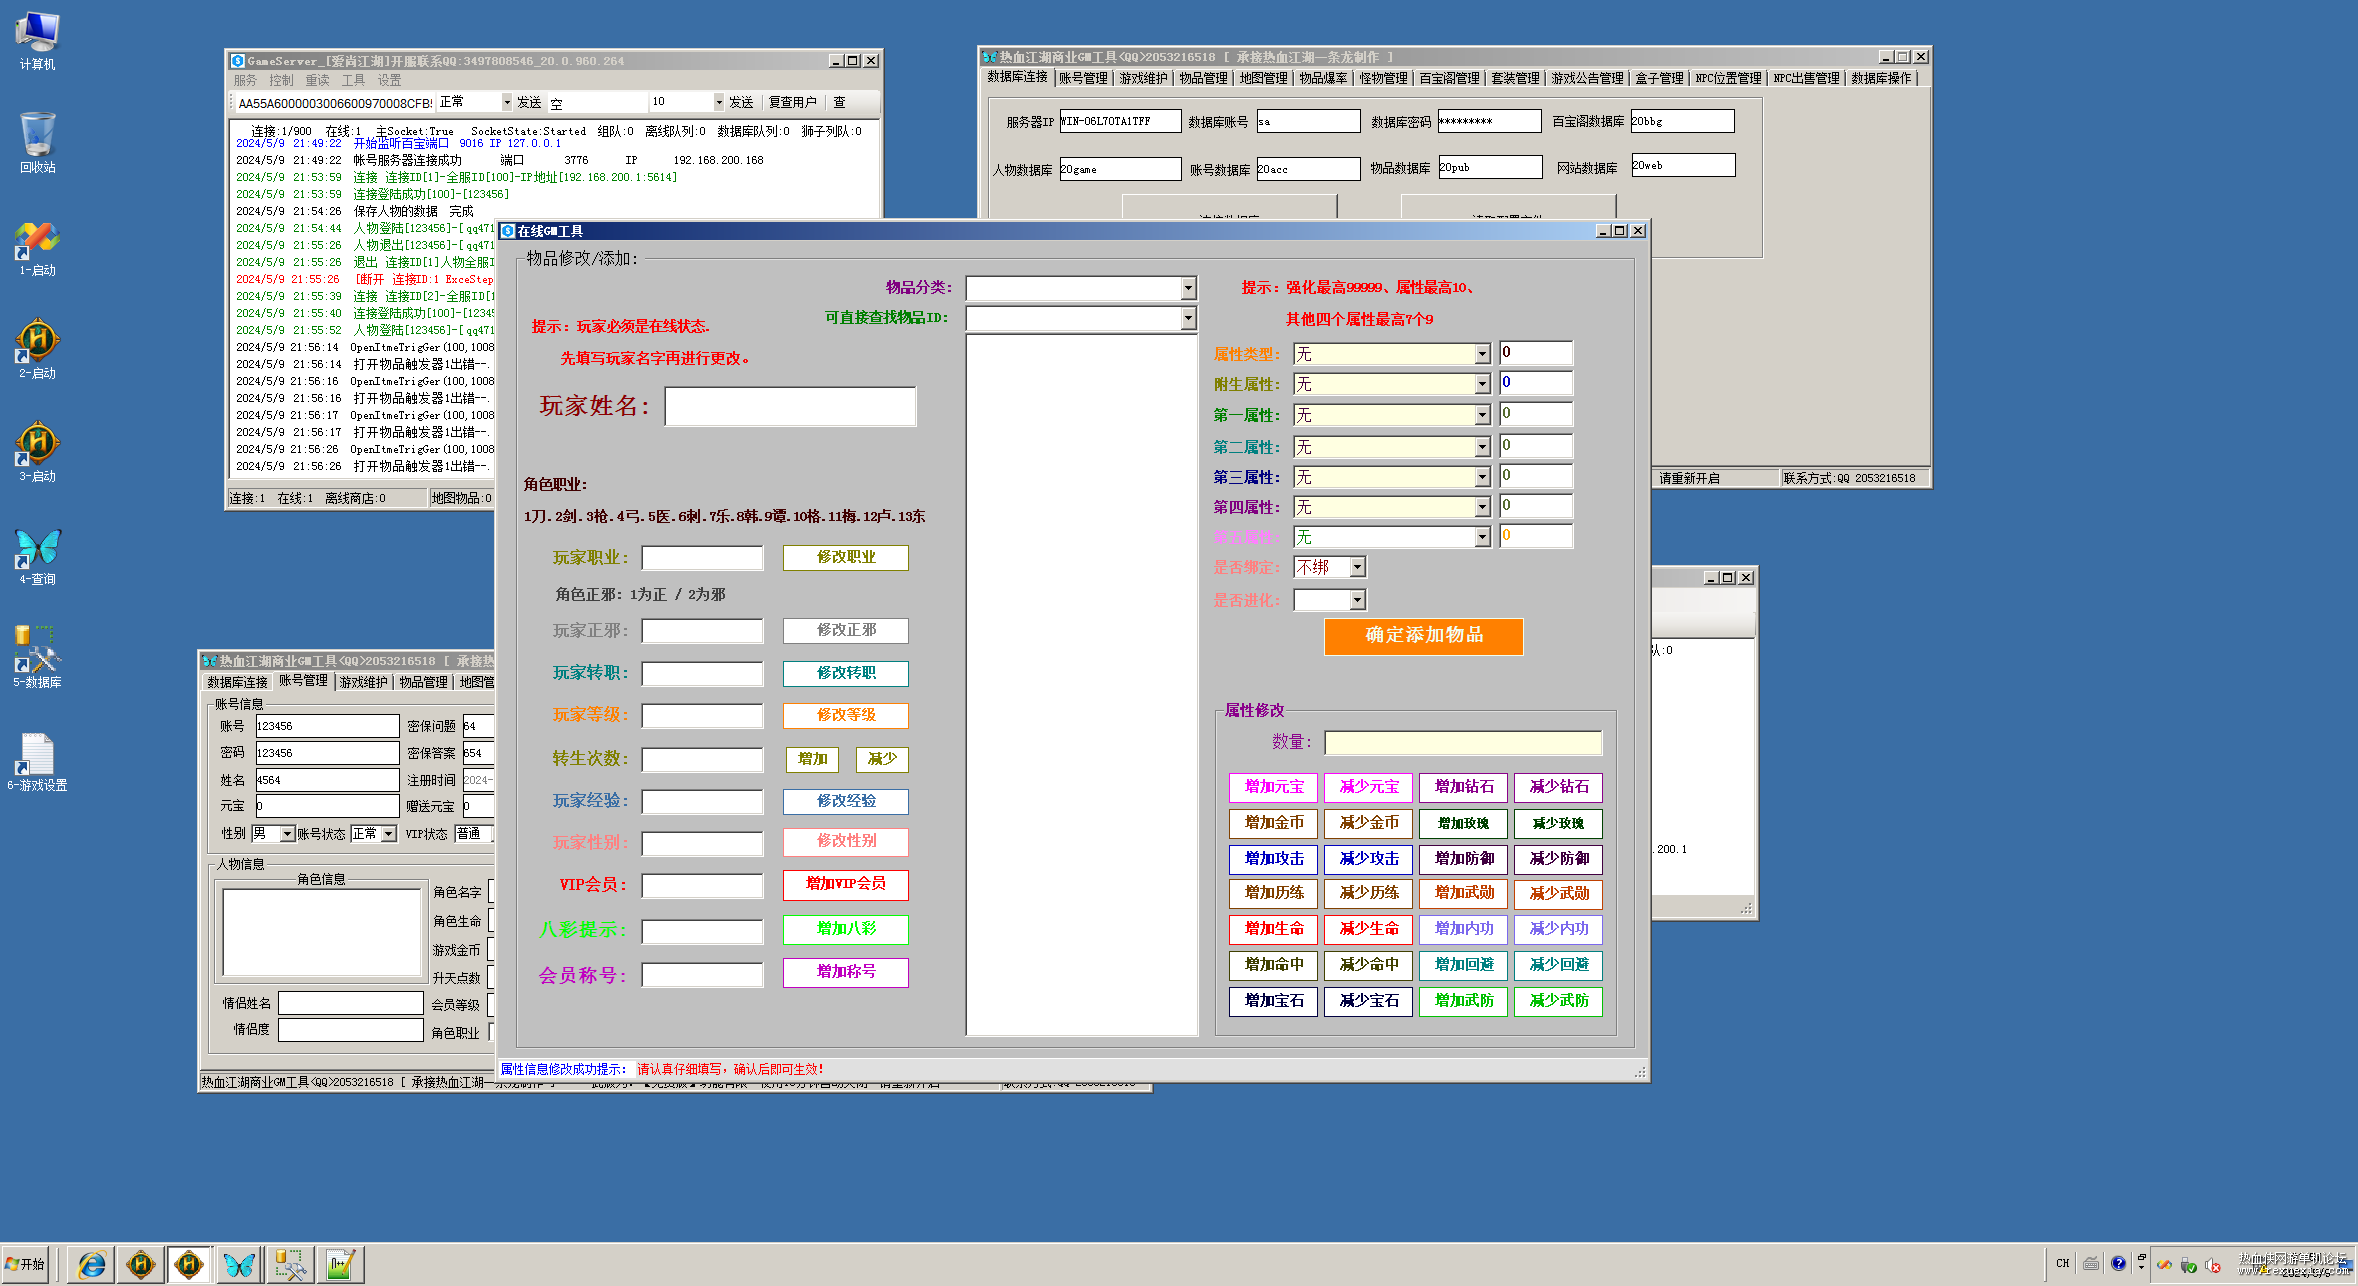Viewport: 2358px width, 1286px height.
Task: Click the 增加称号 button
Action: point(846,973)
